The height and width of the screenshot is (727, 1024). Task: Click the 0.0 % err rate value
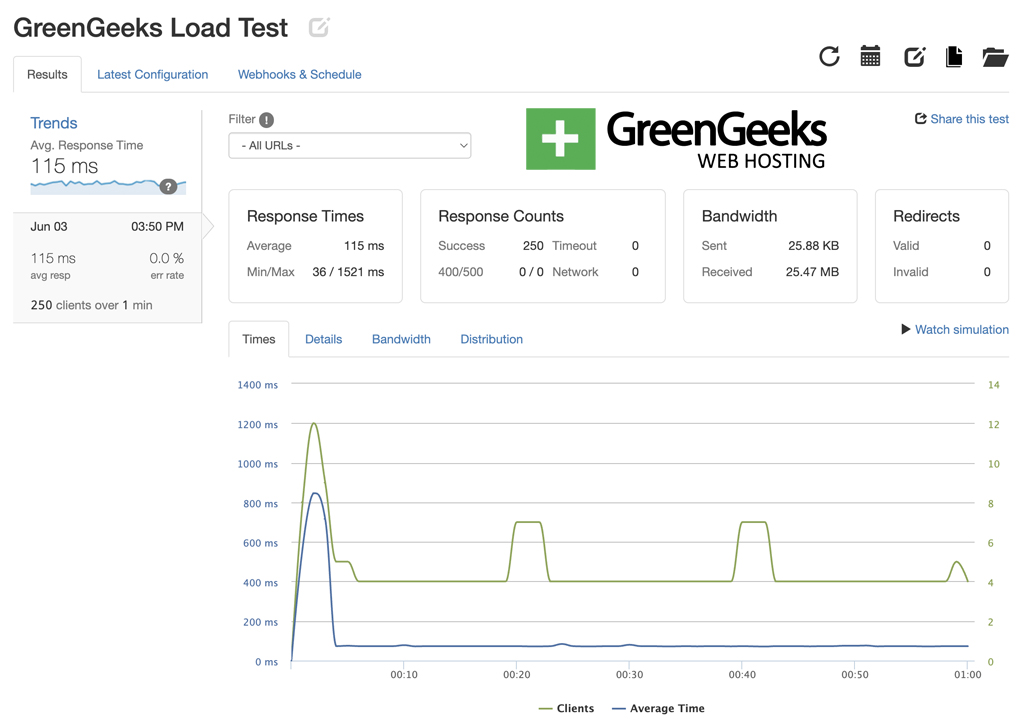167,258
